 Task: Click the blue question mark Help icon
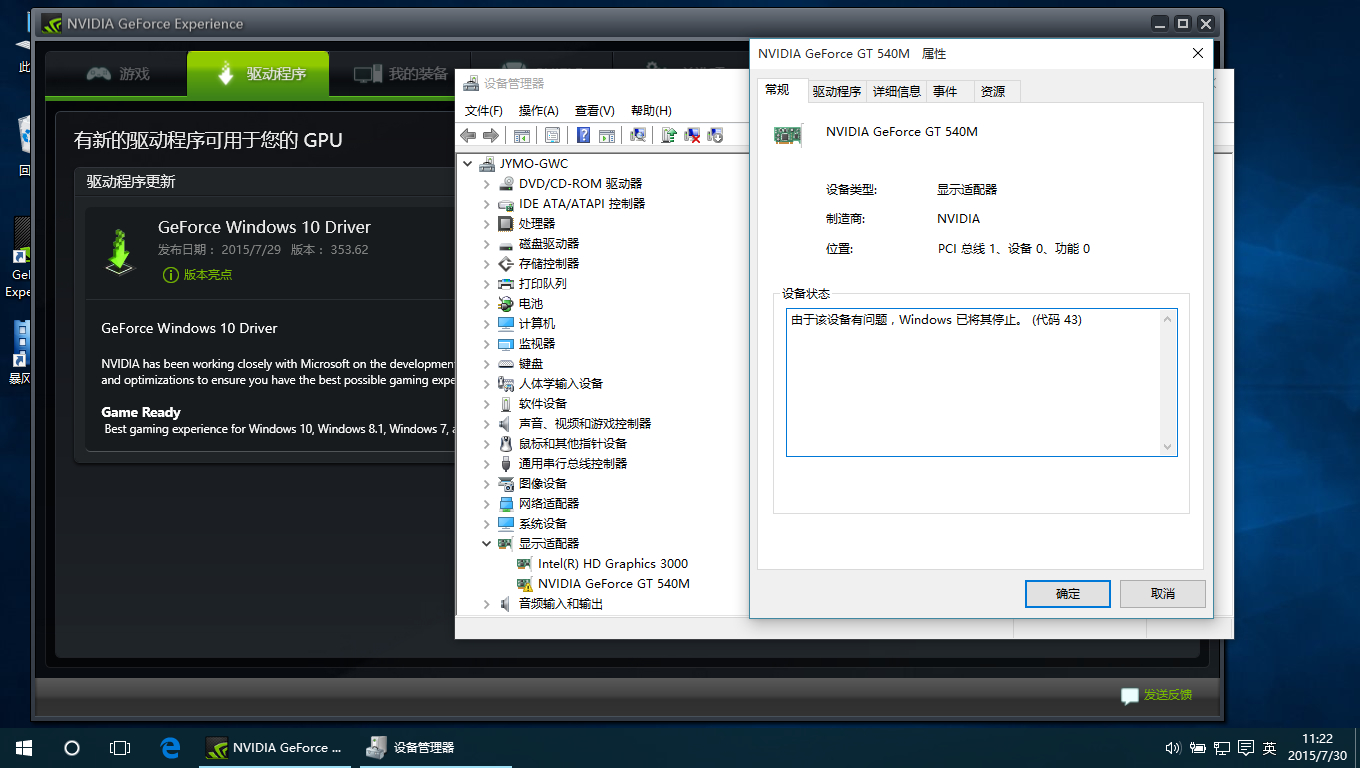pyautogui.click(x=583, y=135)
